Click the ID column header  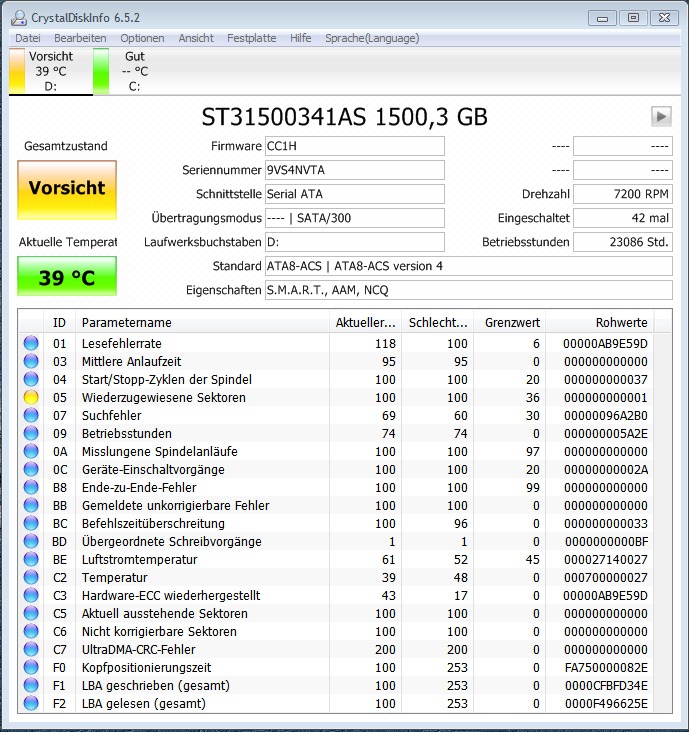click(59, 323)
